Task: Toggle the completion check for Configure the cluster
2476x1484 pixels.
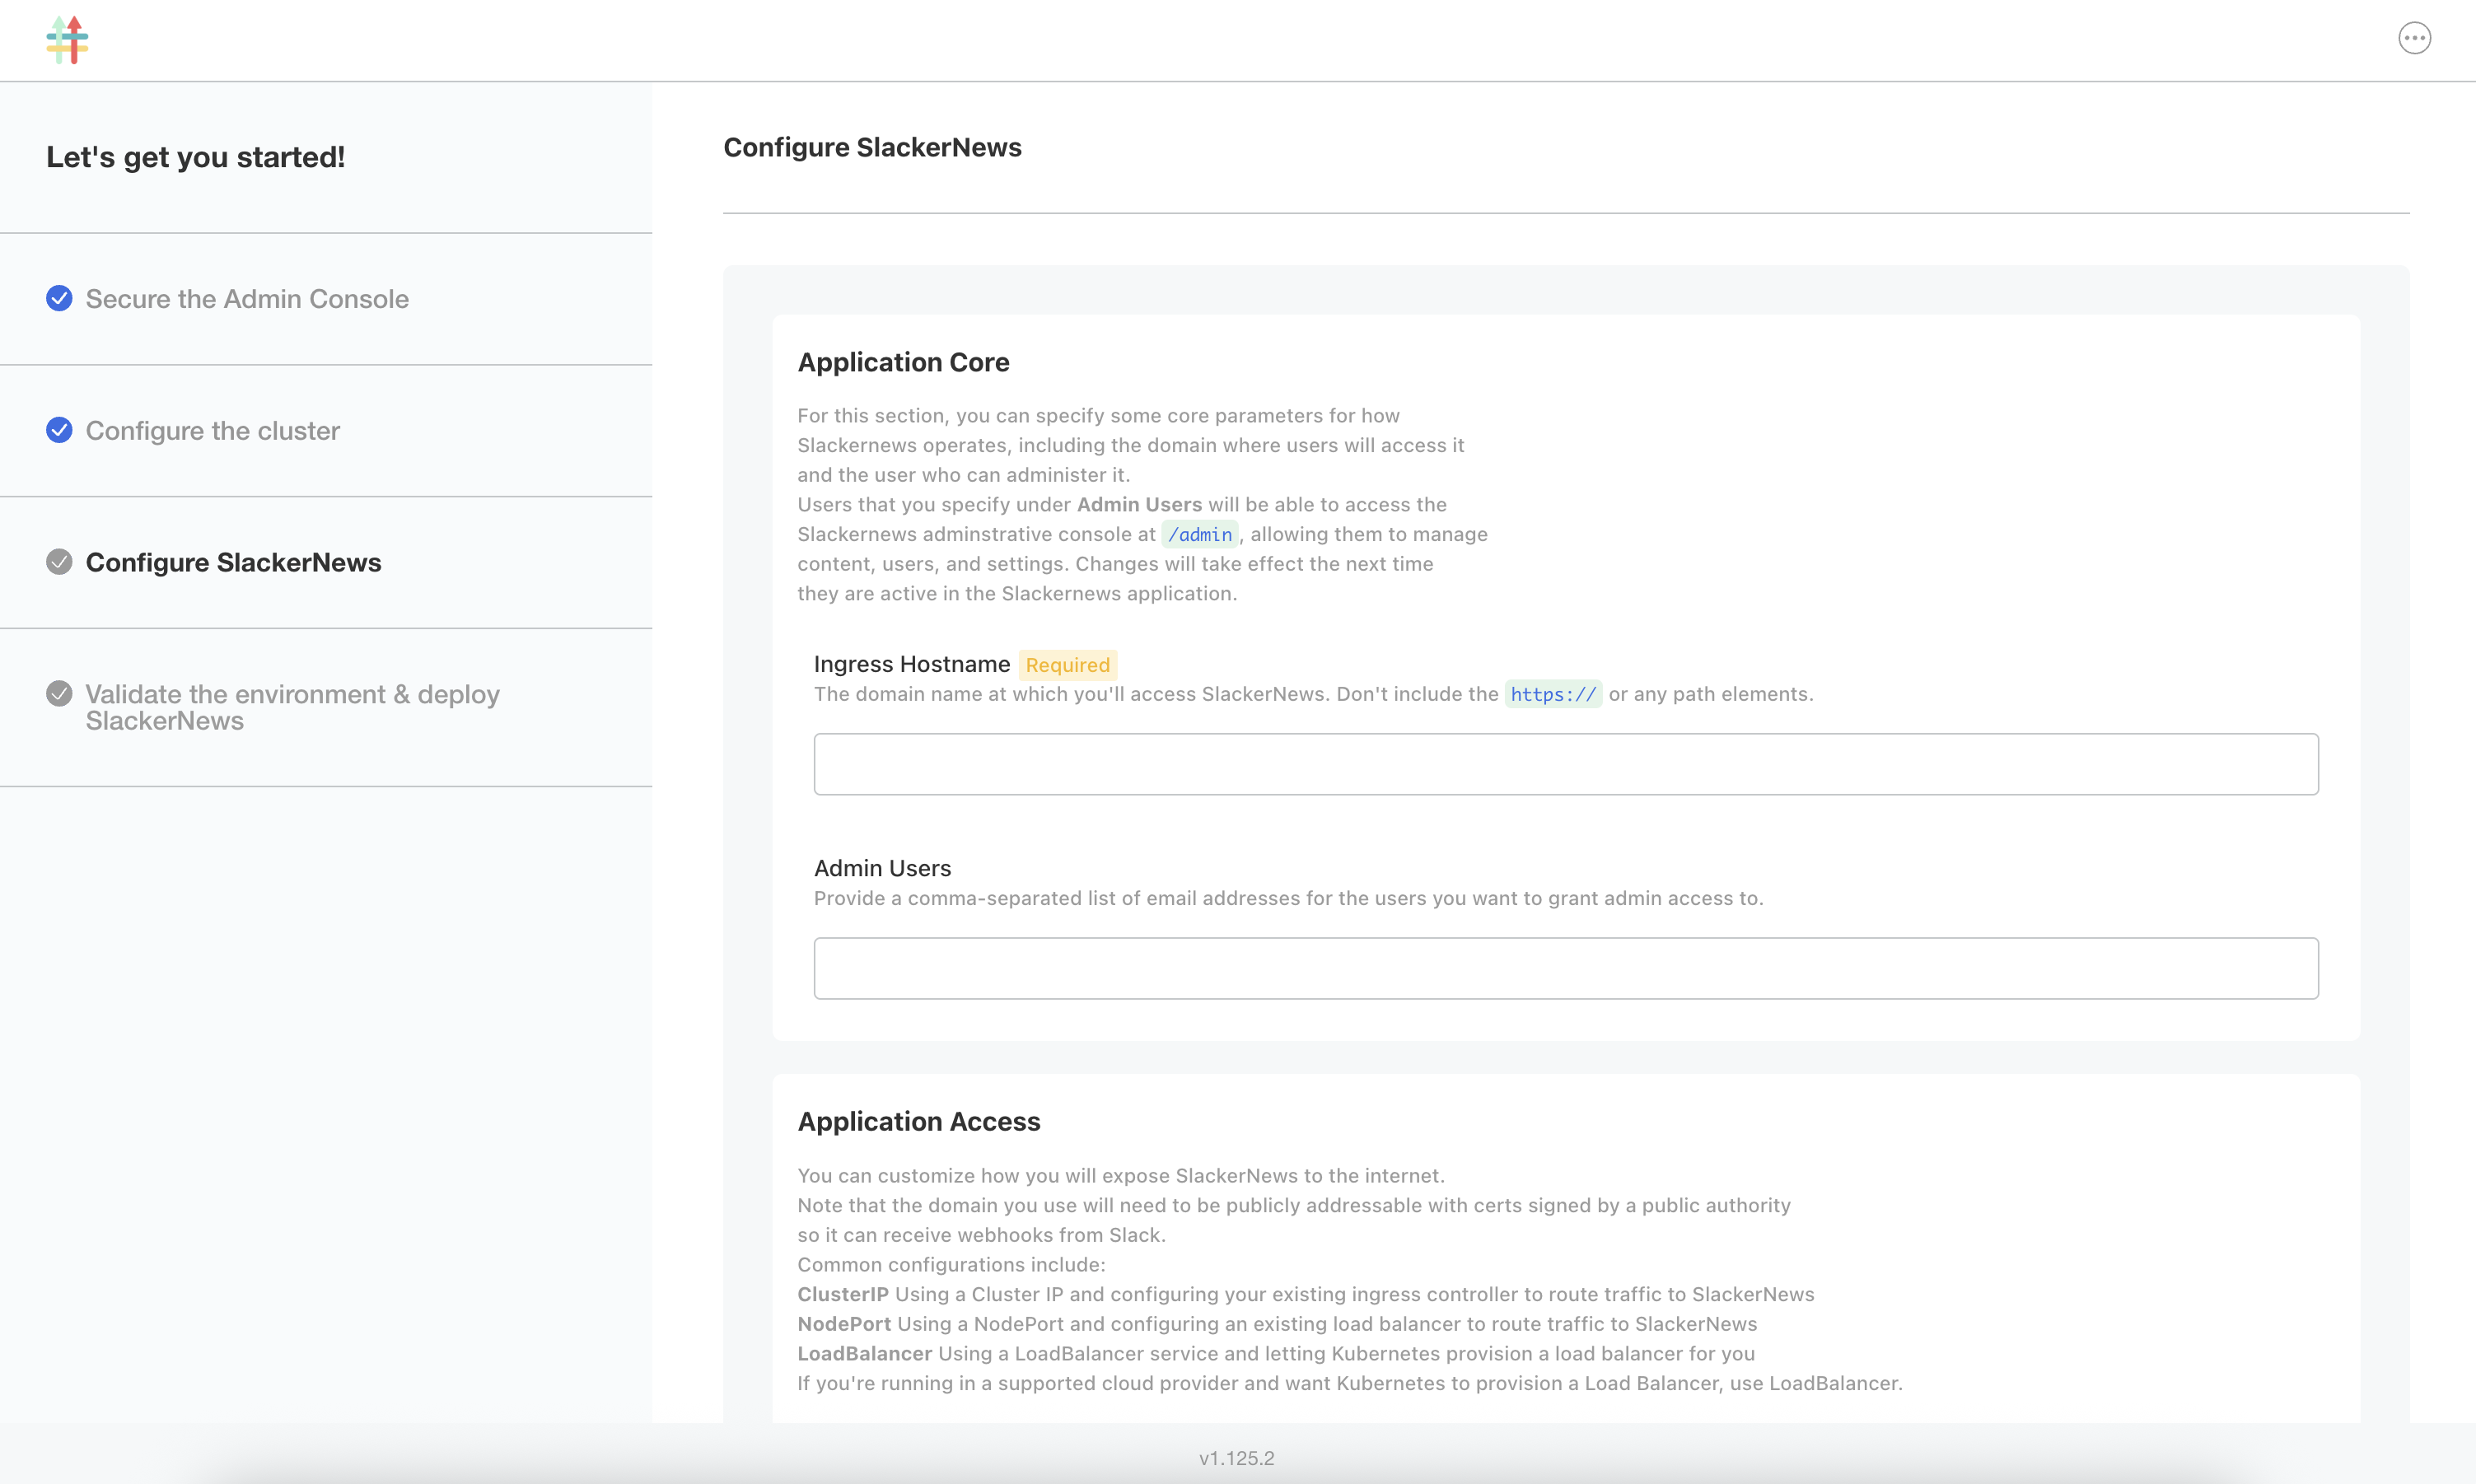Action: point(59,430)
